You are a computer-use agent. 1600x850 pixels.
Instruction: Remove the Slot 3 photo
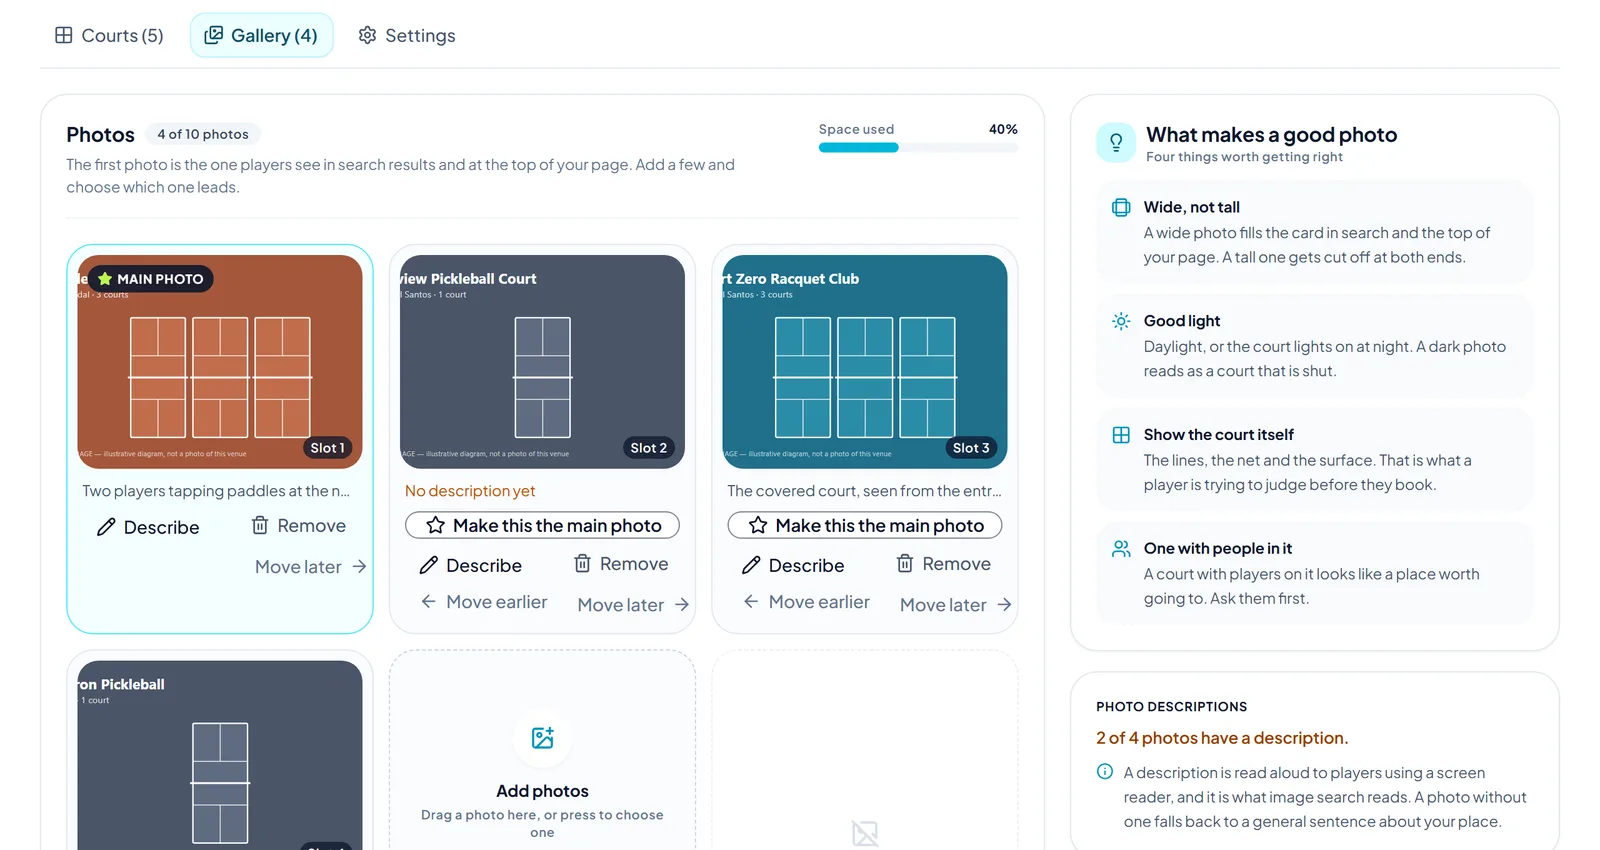point(944,564)
